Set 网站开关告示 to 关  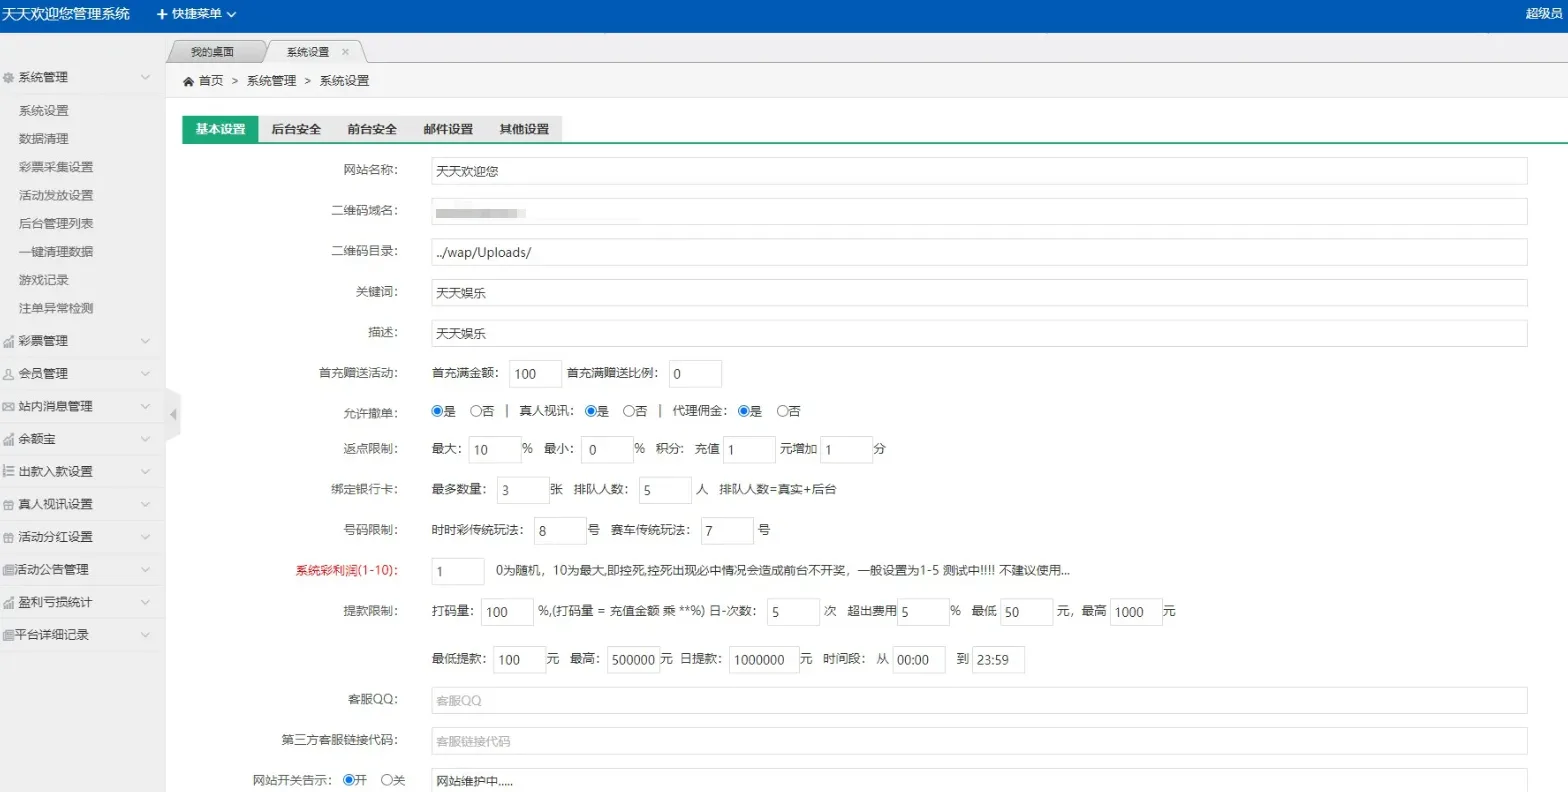click(387, 780)
